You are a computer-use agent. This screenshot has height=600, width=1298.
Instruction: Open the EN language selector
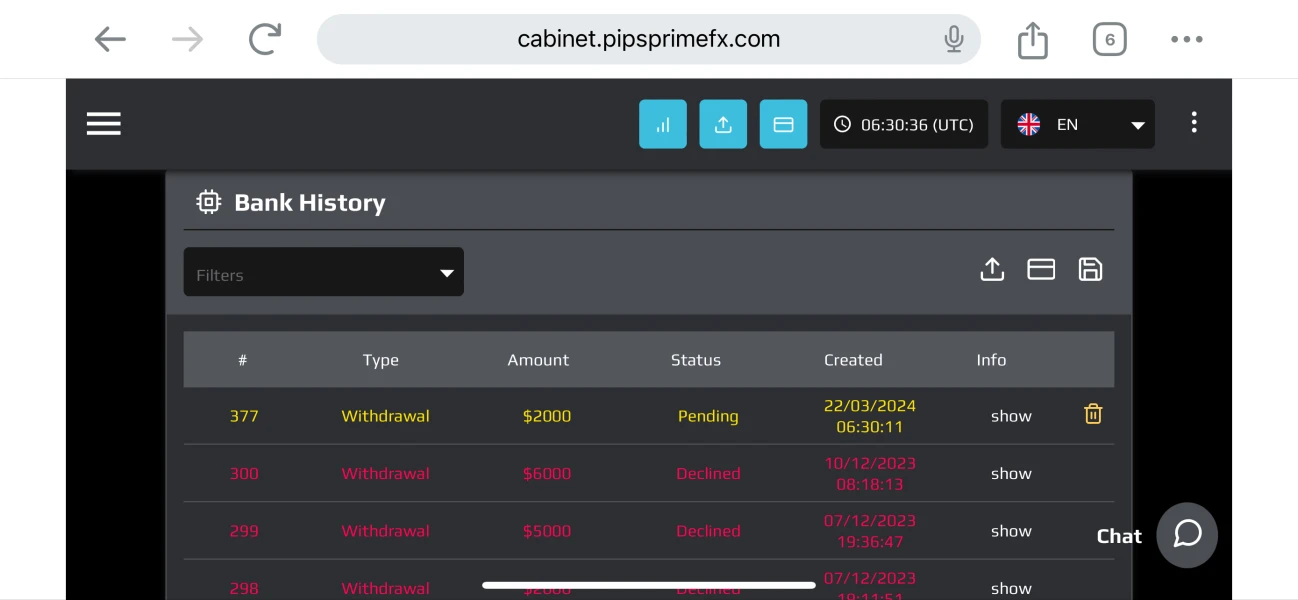1077,124
